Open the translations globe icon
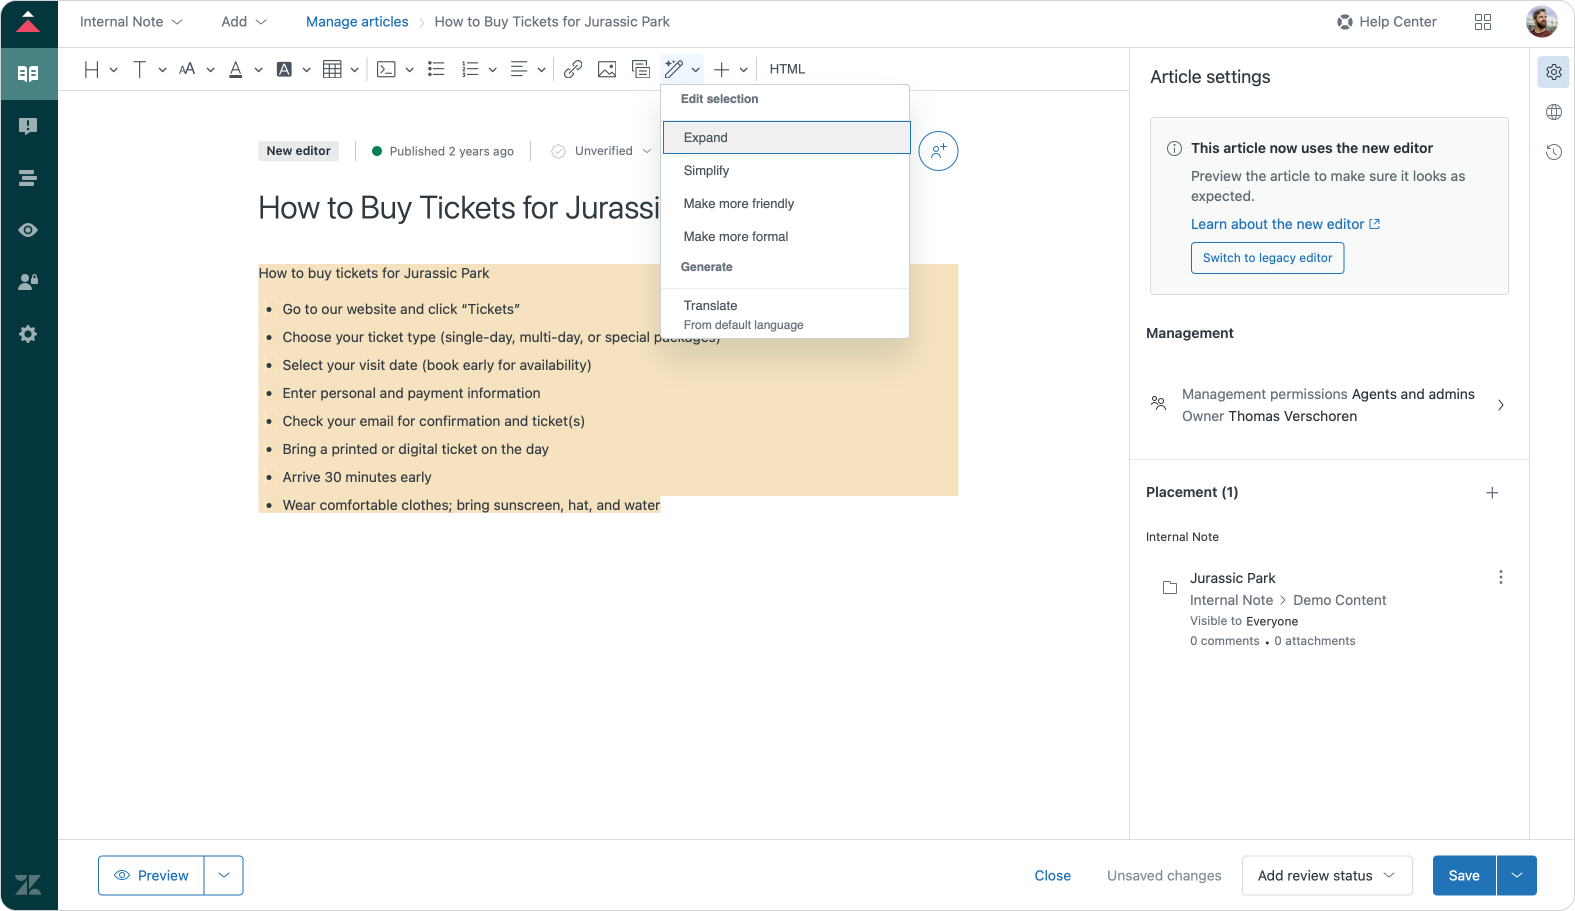 pyautogui.click(x=1554, y=112)
